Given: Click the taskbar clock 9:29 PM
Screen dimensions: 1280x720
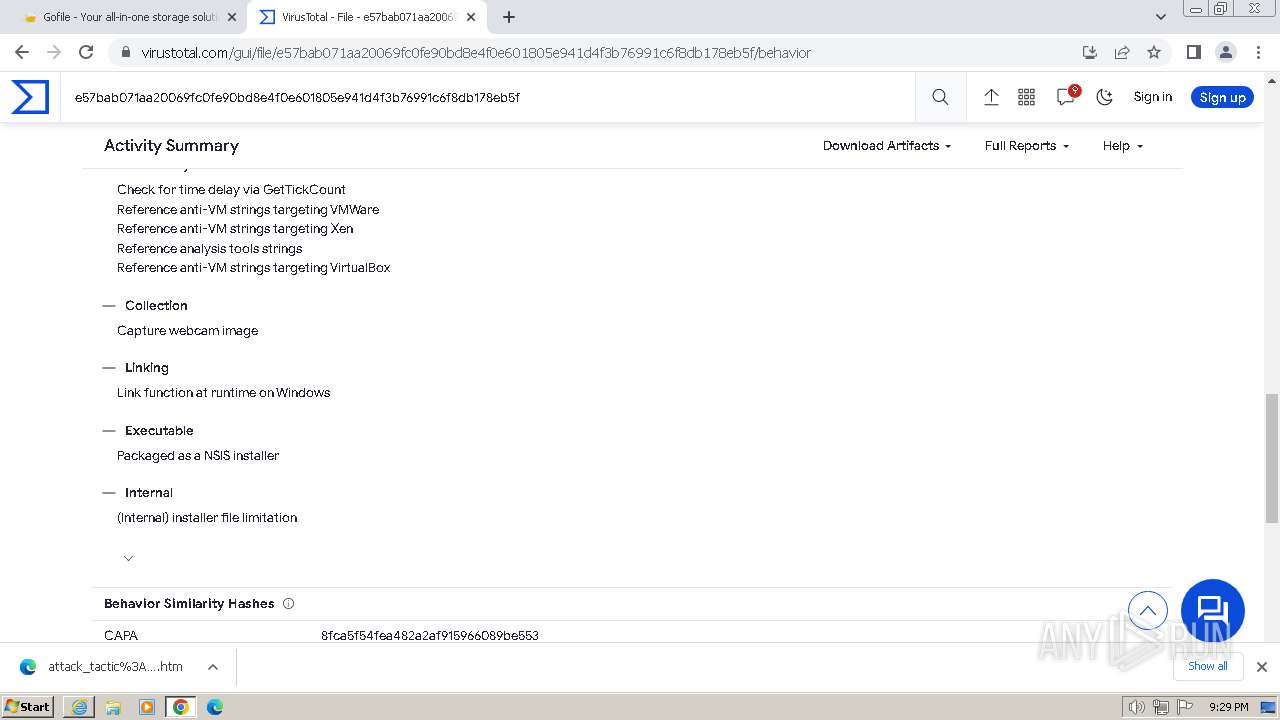Looking at the screenshot, I should [1228, 707].
